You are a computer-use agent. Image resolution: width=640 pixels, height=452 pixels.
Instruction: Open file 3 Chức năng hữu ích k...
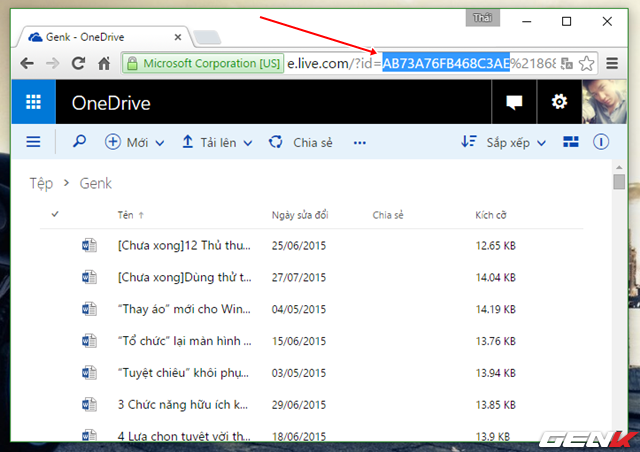point(183,404)
